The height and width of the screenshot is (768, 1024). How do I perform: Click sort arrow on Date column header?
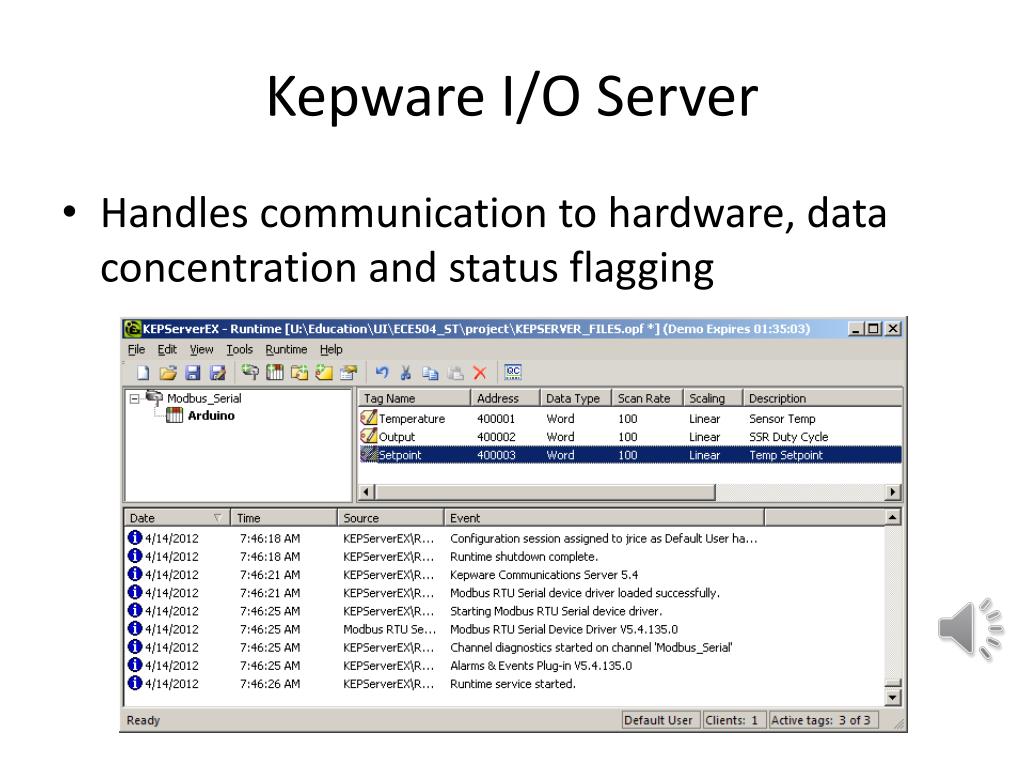(217, 518)
